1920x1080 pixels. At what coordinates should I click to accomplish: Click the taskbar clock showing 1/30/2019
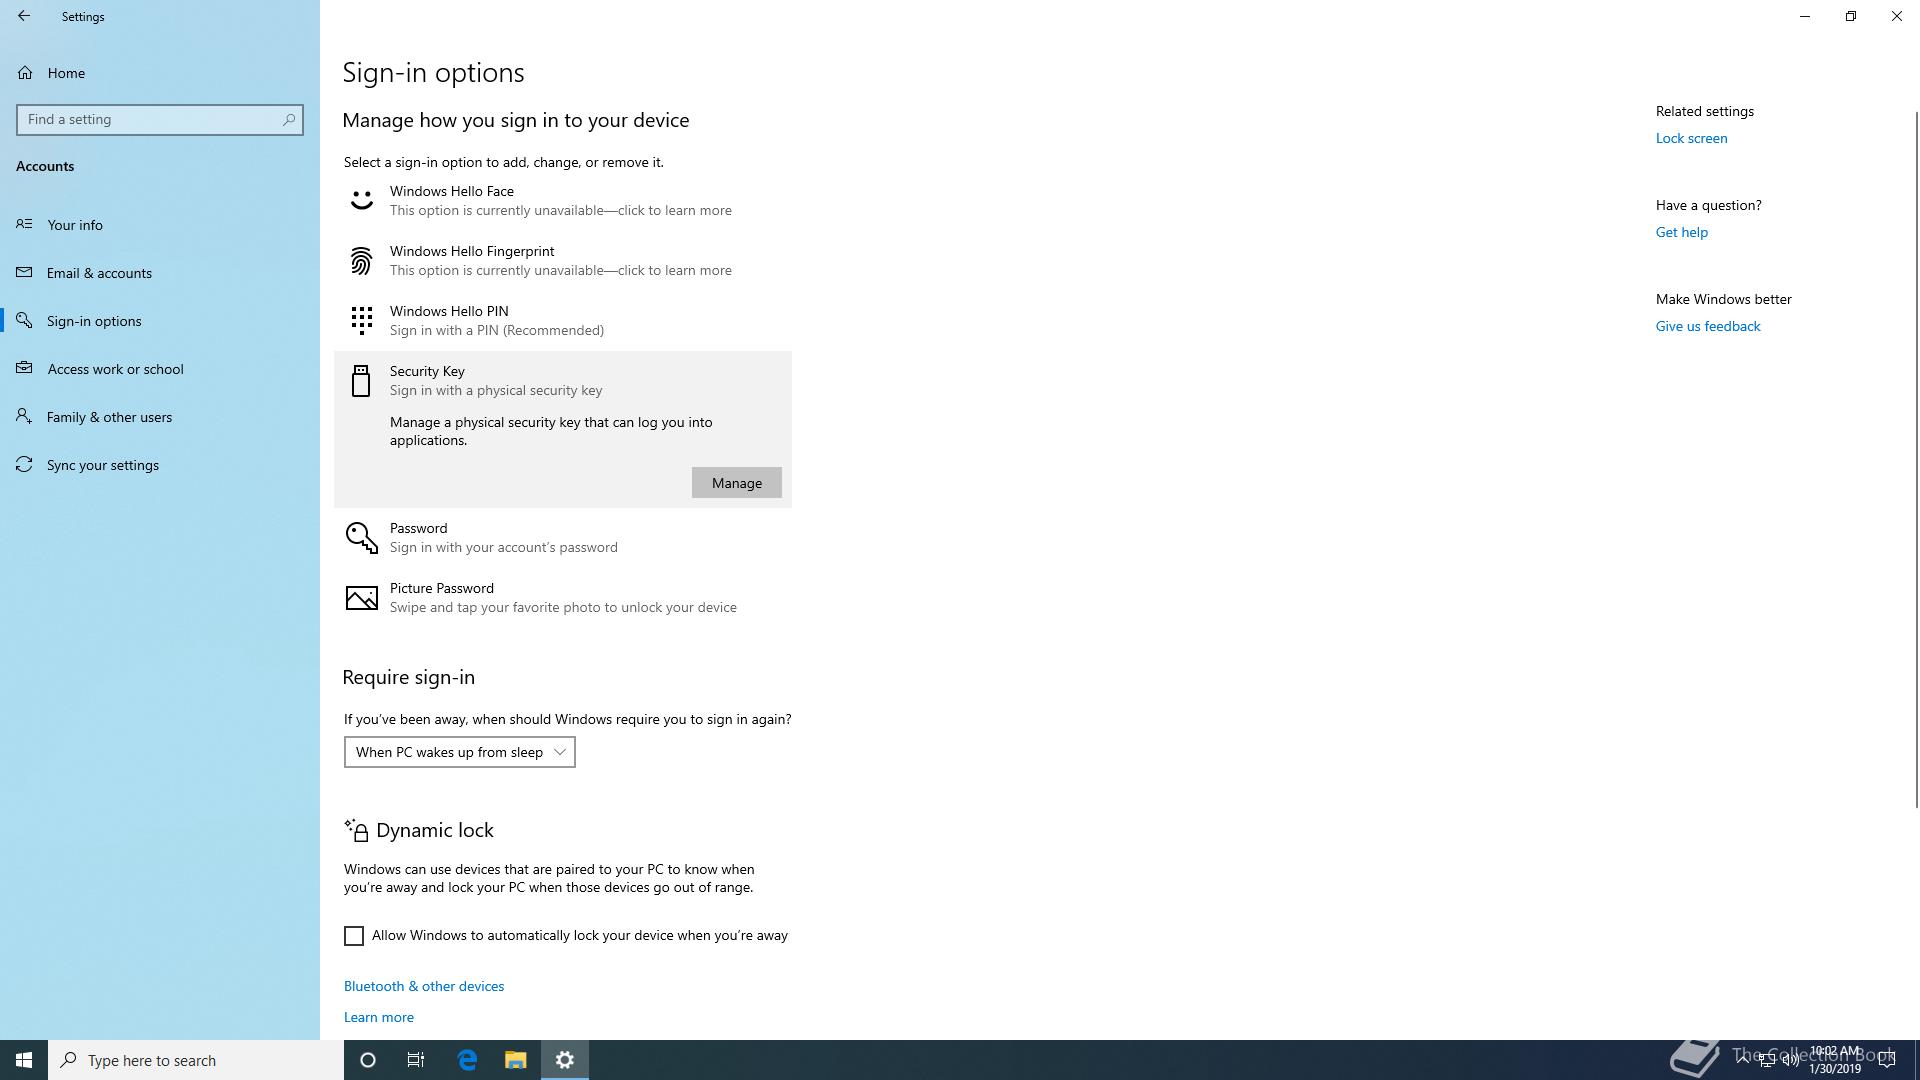[1835, 1060]
